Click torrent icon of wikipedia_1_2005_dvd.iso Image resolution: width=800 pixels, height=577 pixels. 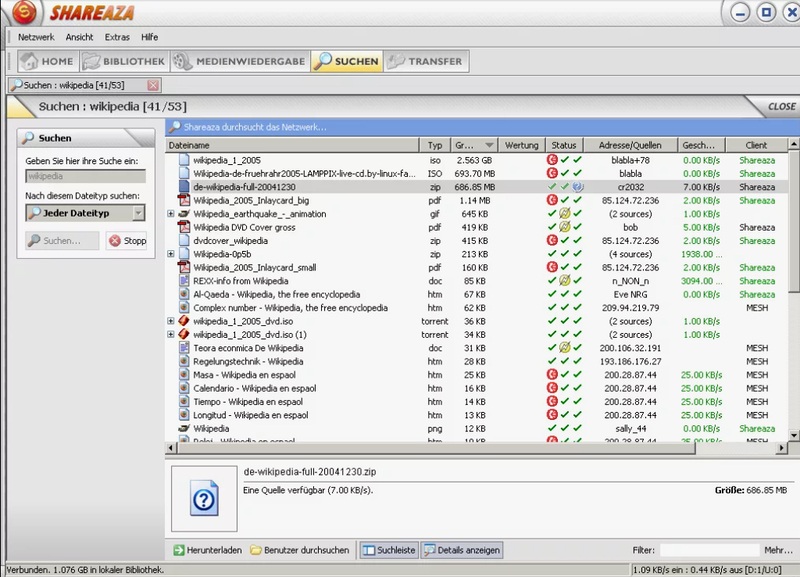(x=184, y=321)
